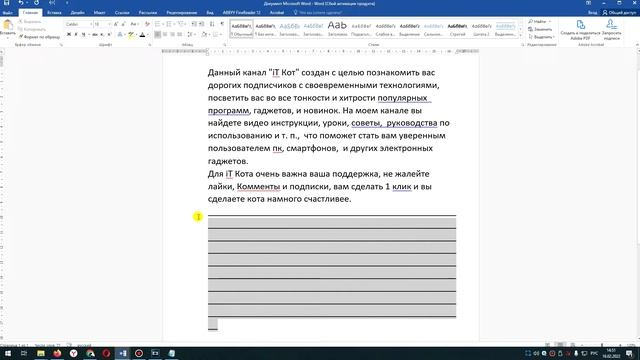
Task: Decrease font size with the shrink font icon
Action: [x=123, y=24]
